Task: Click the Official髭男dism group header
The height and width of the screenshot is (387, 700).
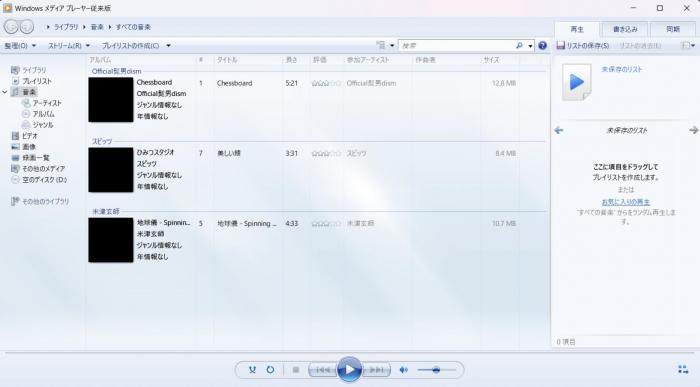Action: [117, 71]
